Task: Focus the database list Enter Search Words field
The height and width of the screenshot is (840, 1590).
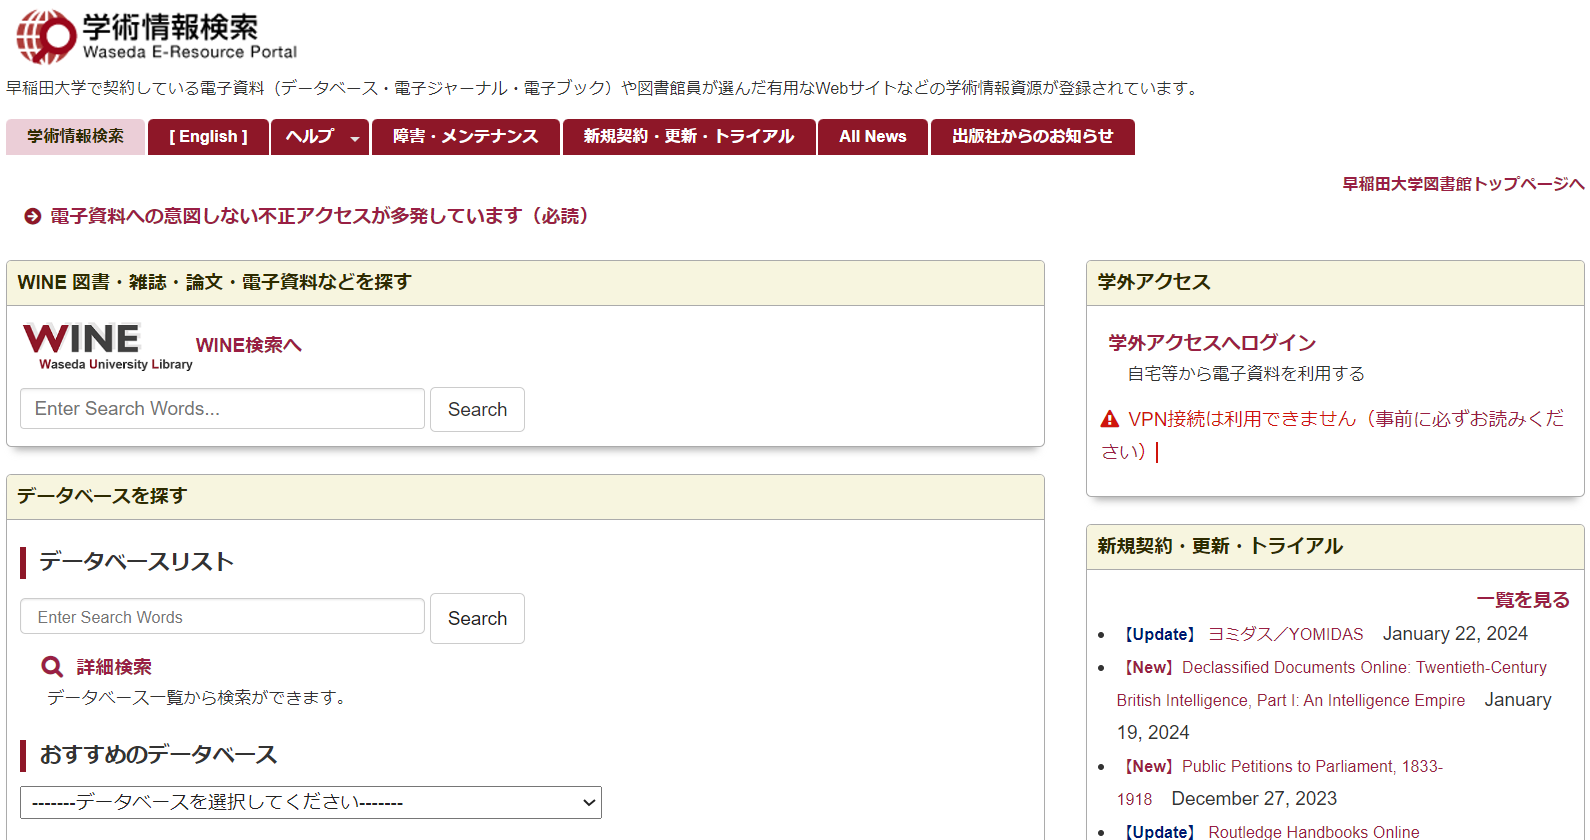Action: point(222,617)
